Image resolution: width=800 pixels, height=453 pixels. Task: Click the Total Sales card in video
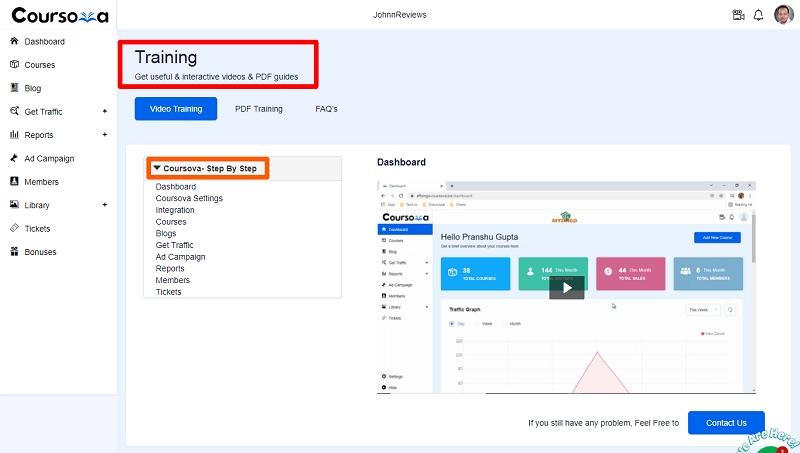click(x=631, y=274)
